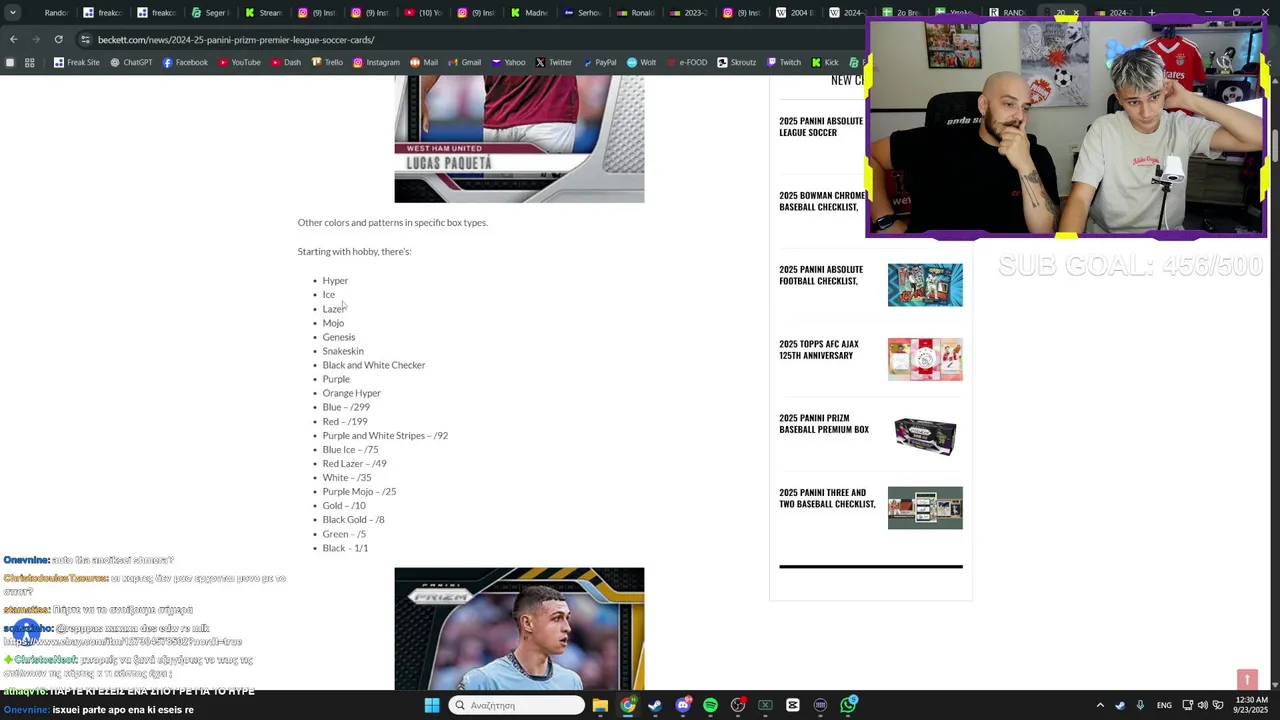Open the Instagram bookmark
This screenshot has height=720, width=1280.
[x=376, y=62]
